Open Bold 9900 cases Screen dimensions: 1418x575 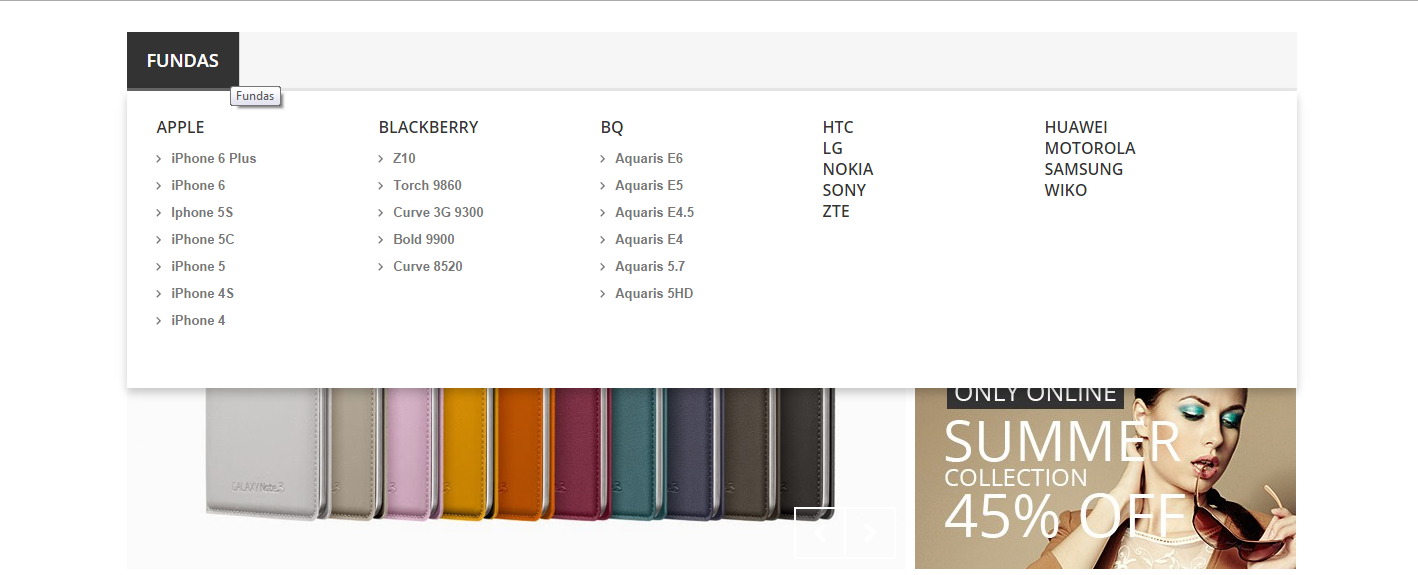coord(424,239)
